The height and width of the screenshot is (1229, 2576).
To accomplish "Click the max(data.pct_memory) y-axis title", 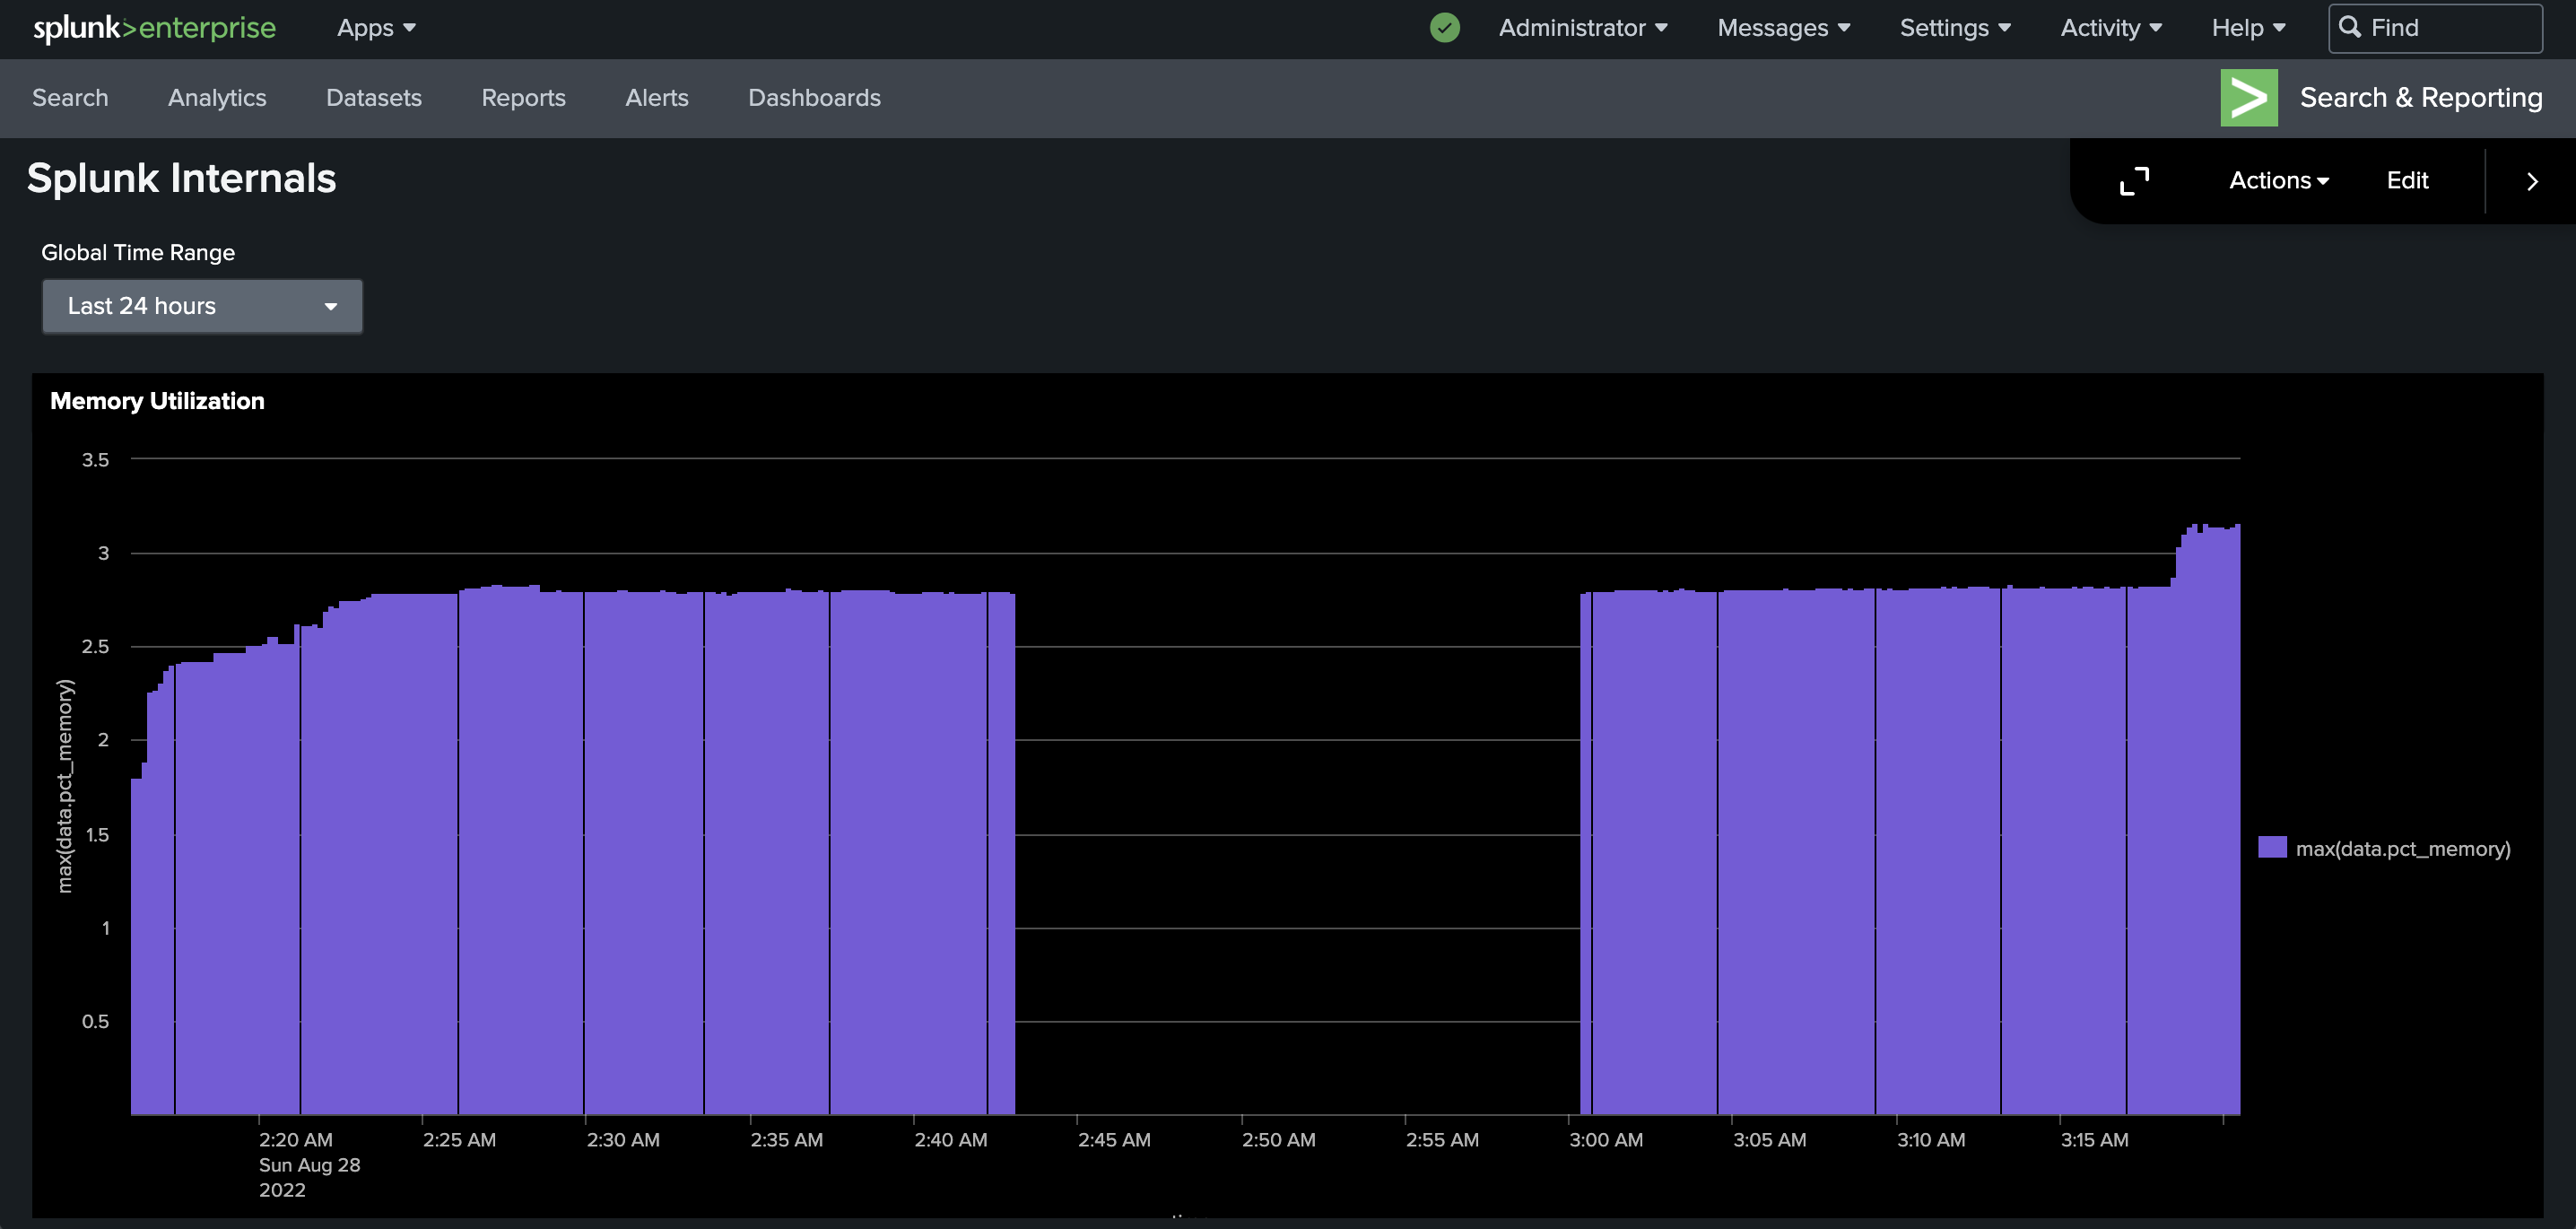I will (65, 786).
